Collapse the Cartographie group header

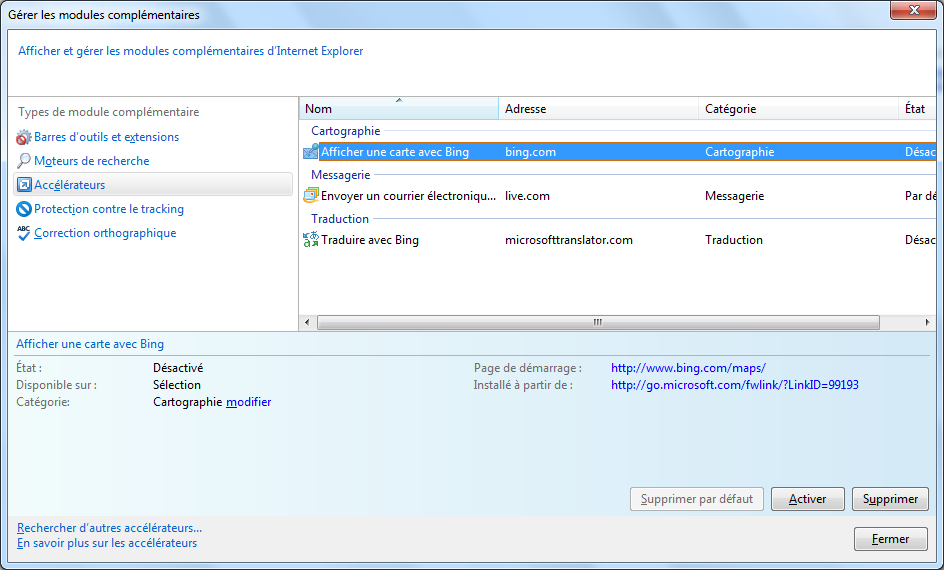click(346, 131)
